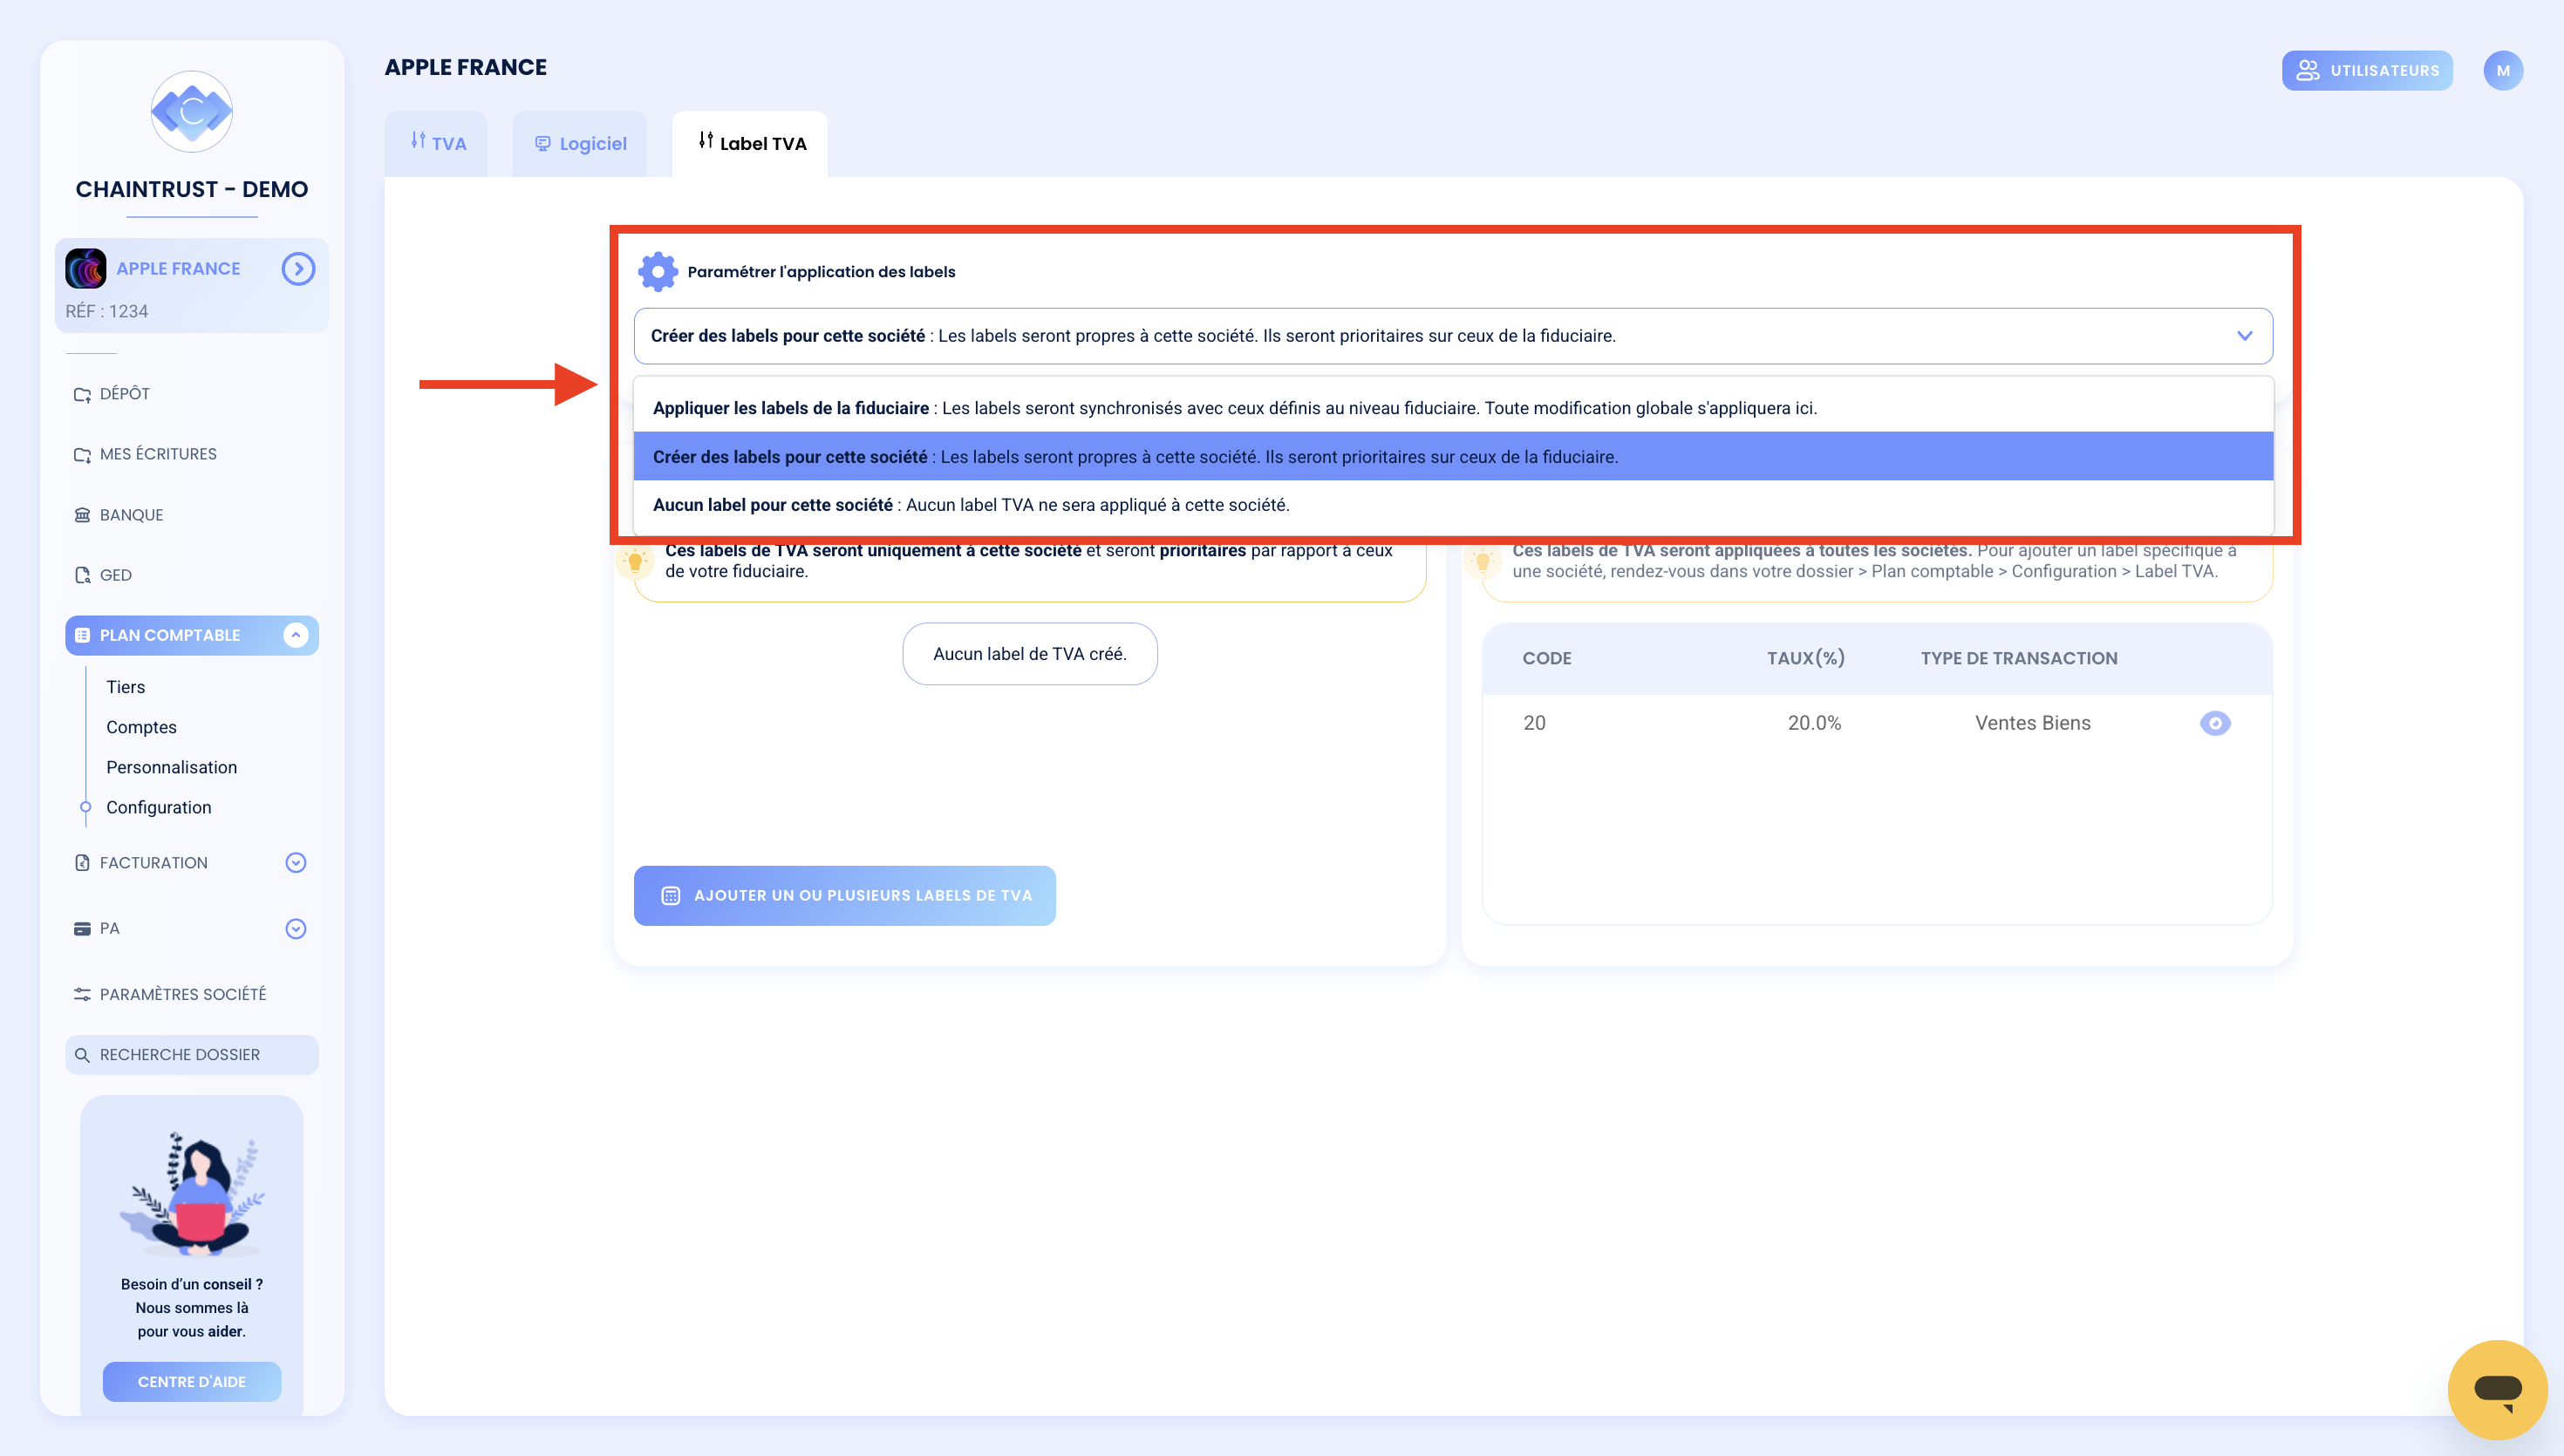Image resolution: width=2564 pixels, height=1456 pixels.
Task: Click the RECHERCHE DOSSIER search field
Action: (192, 1054)
